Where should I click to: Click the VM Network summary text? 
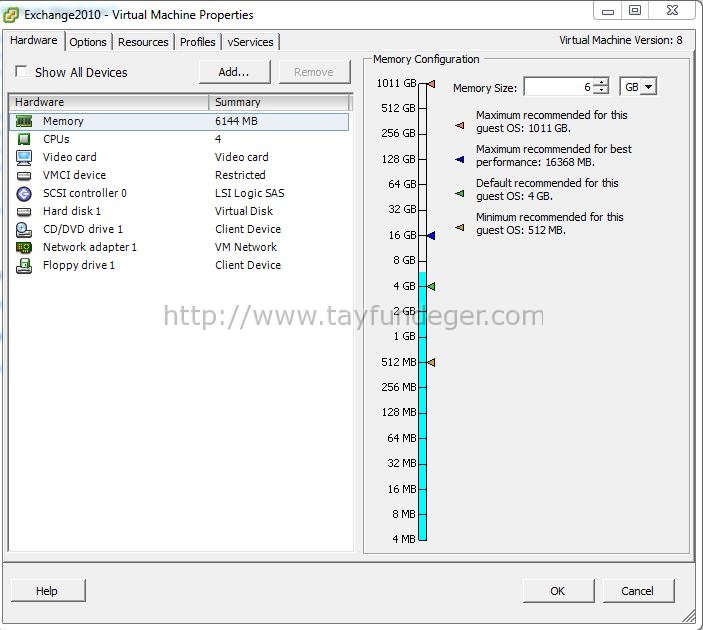pos(246,247)
